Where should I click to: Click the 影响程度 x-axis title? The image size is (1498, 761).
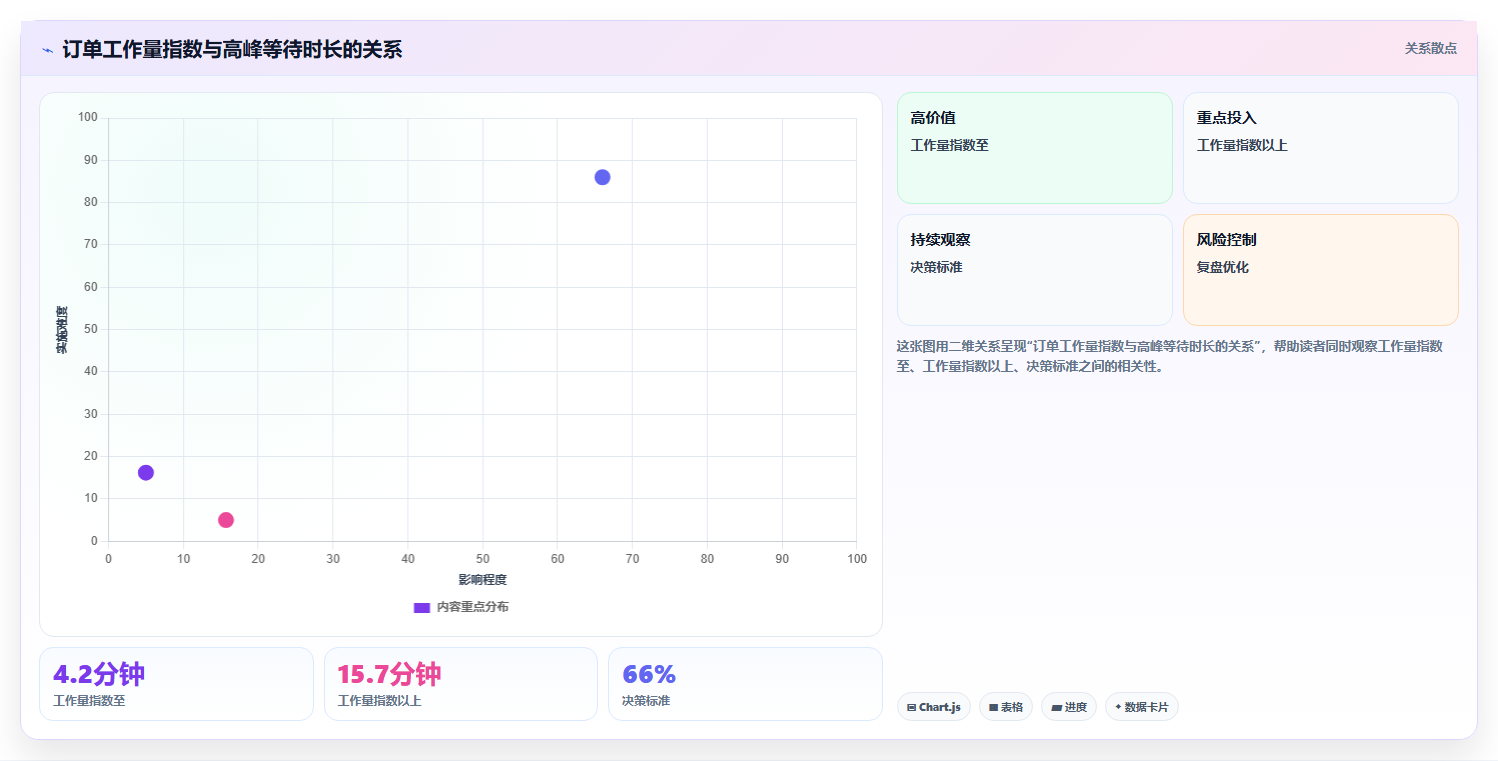482,580
